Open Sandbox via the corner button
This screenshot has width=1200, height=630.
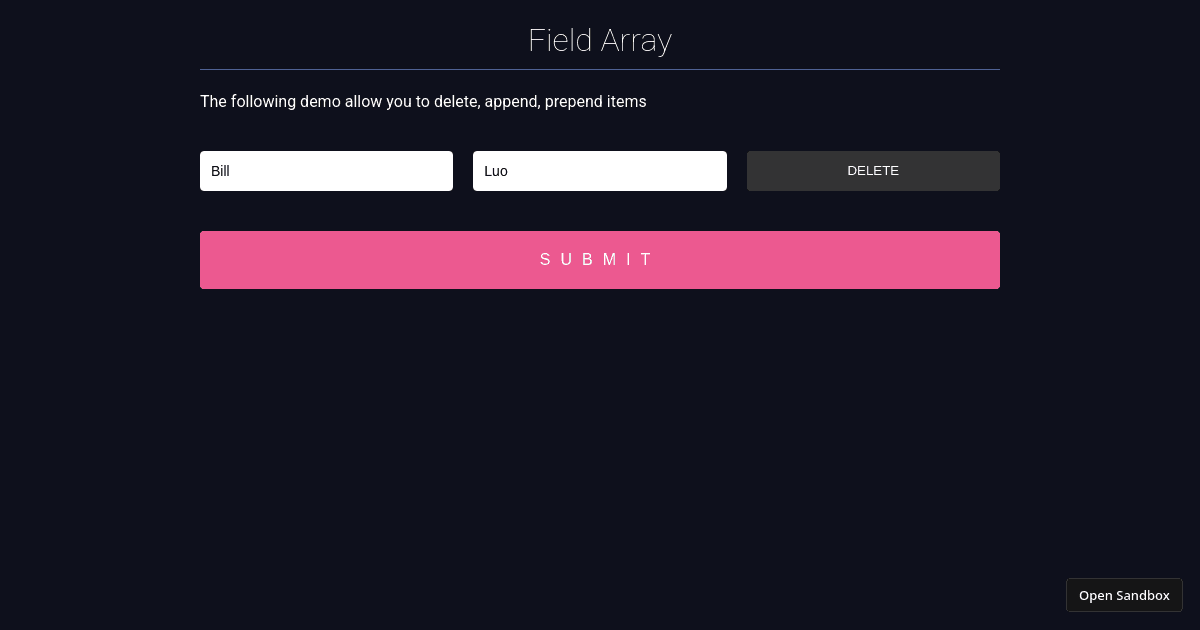tap(1124, 595)
